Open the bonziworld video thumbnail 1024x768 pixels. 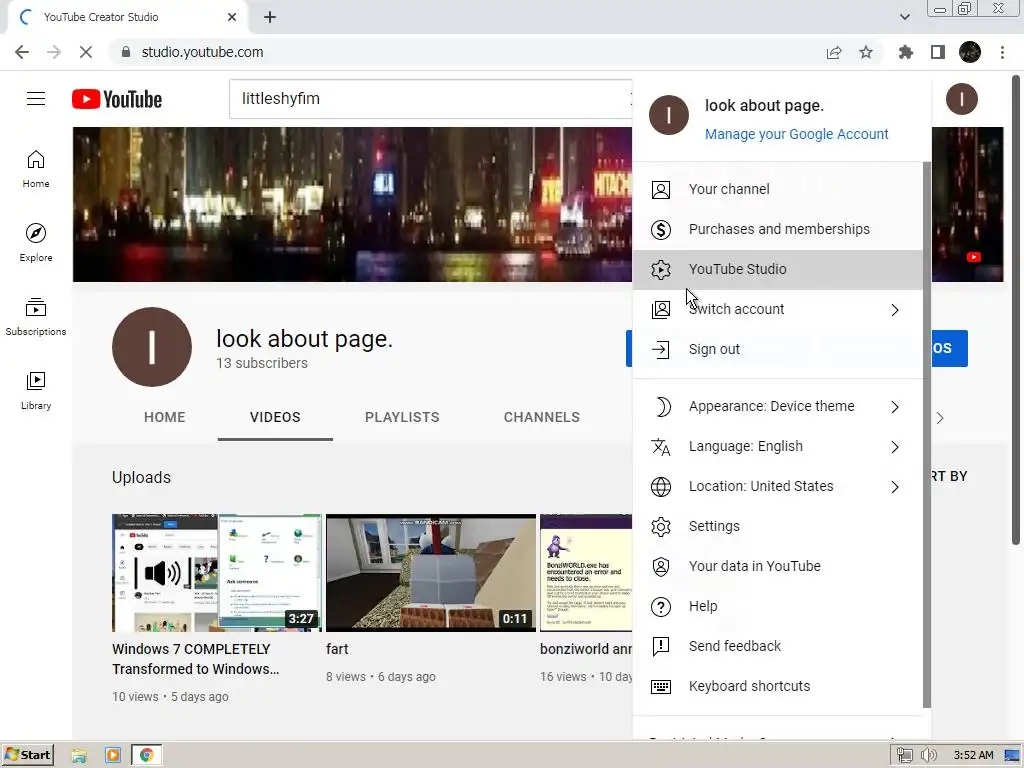(586, 573)
